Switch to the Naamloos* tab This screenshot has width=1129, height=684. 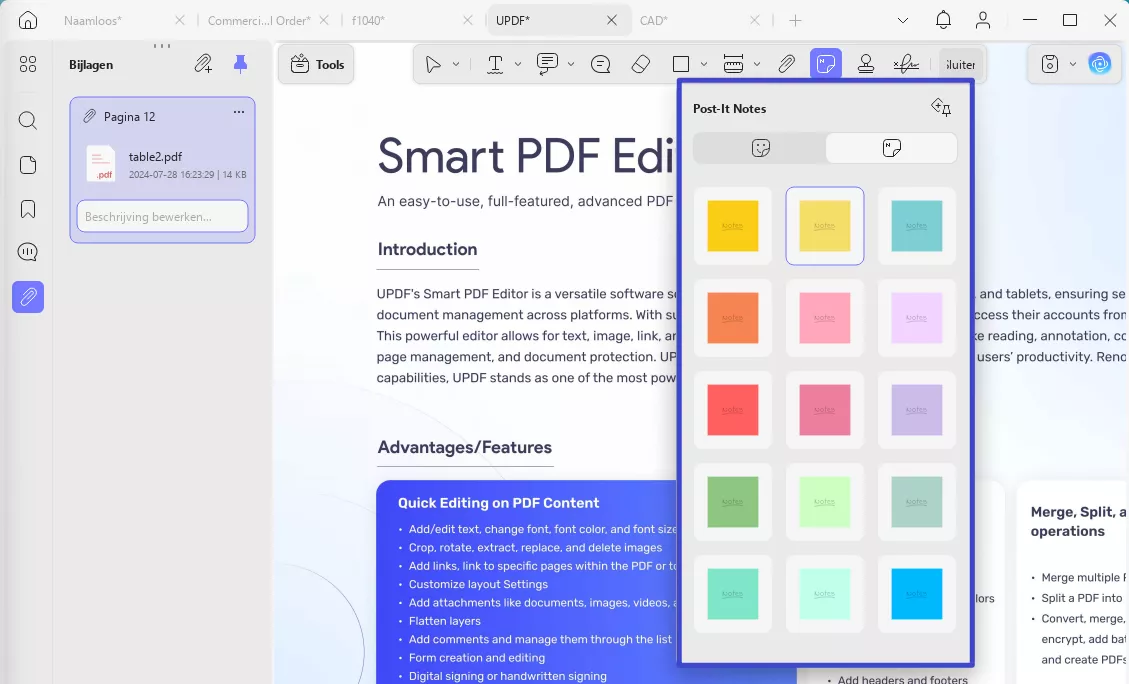pyautogui.click(x=92, y=20)
